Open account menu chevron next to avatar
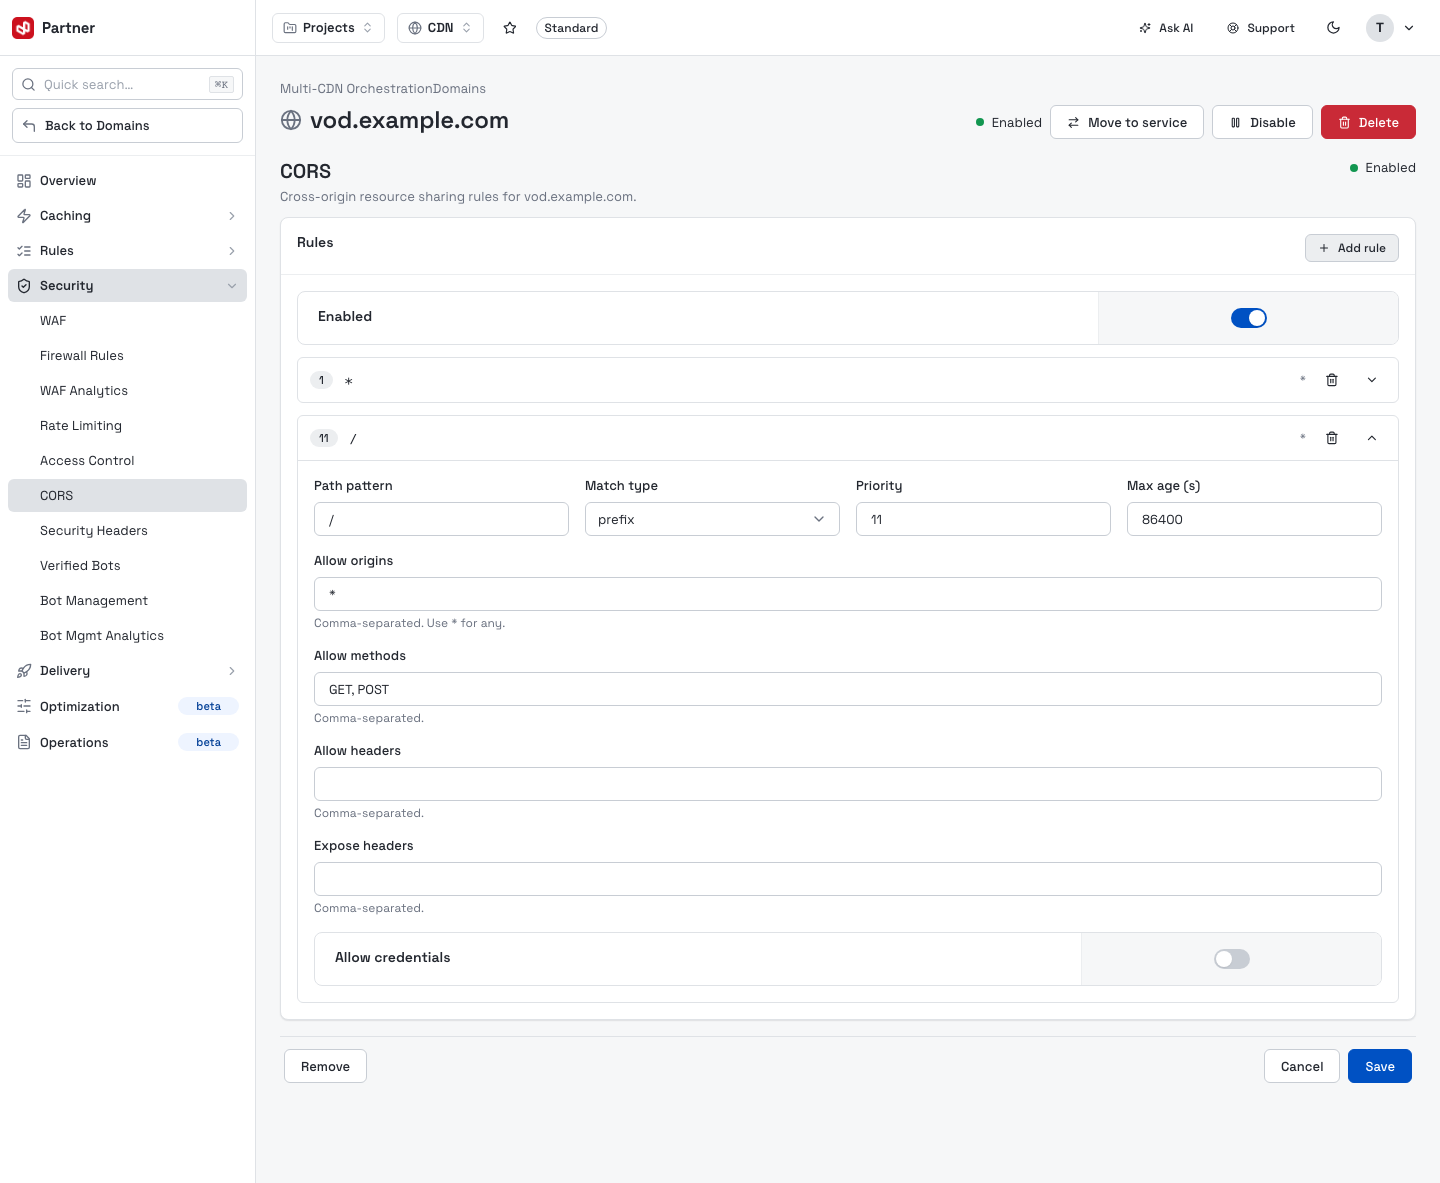Screen dimensions: 1440x1183 1409,28
